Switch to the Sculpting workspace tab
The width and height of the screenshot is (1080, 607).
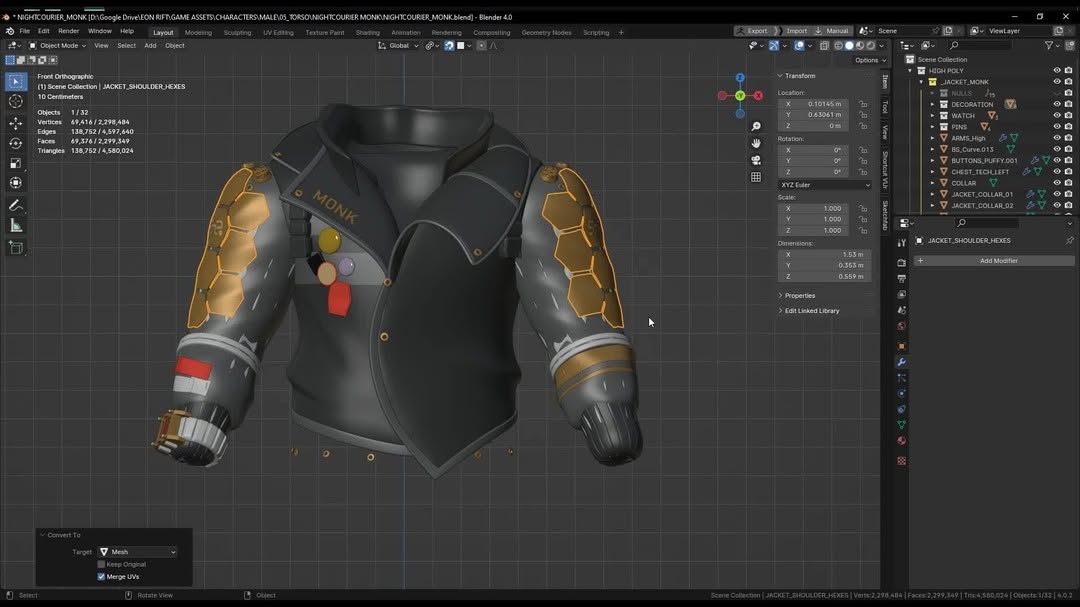(x=237, y=32)
